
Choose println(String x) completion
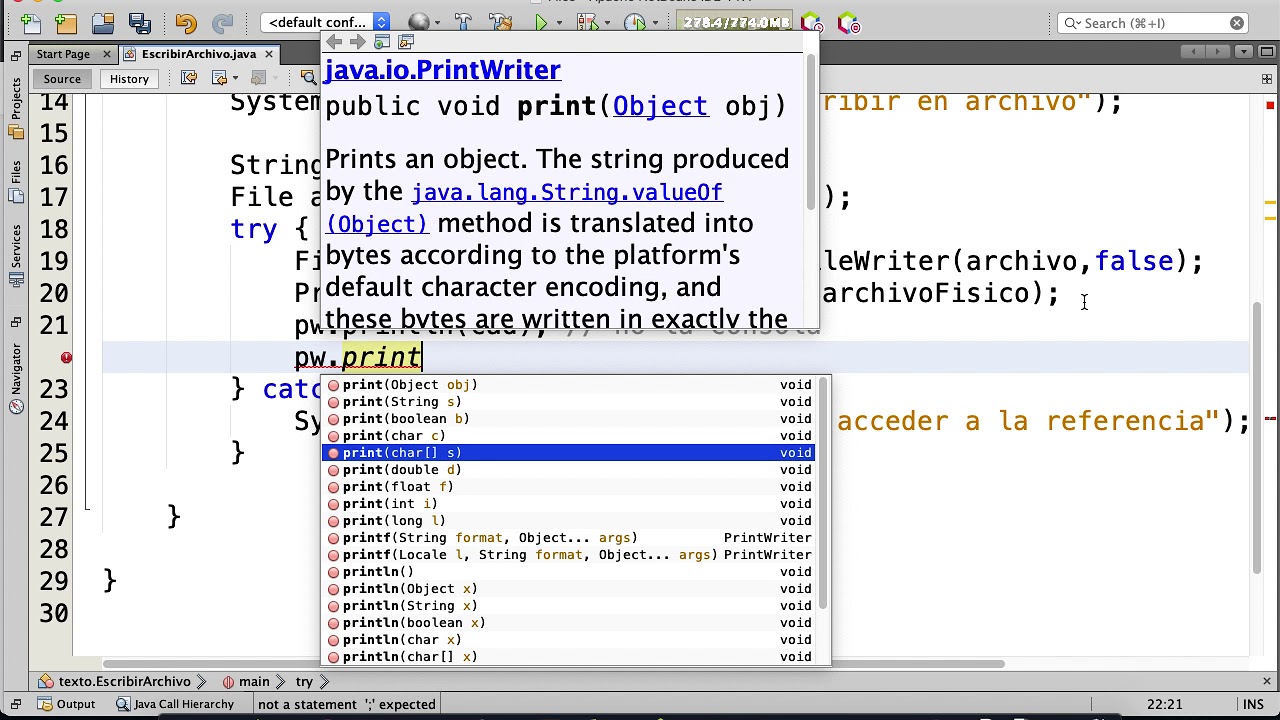[x=568, y=606]
